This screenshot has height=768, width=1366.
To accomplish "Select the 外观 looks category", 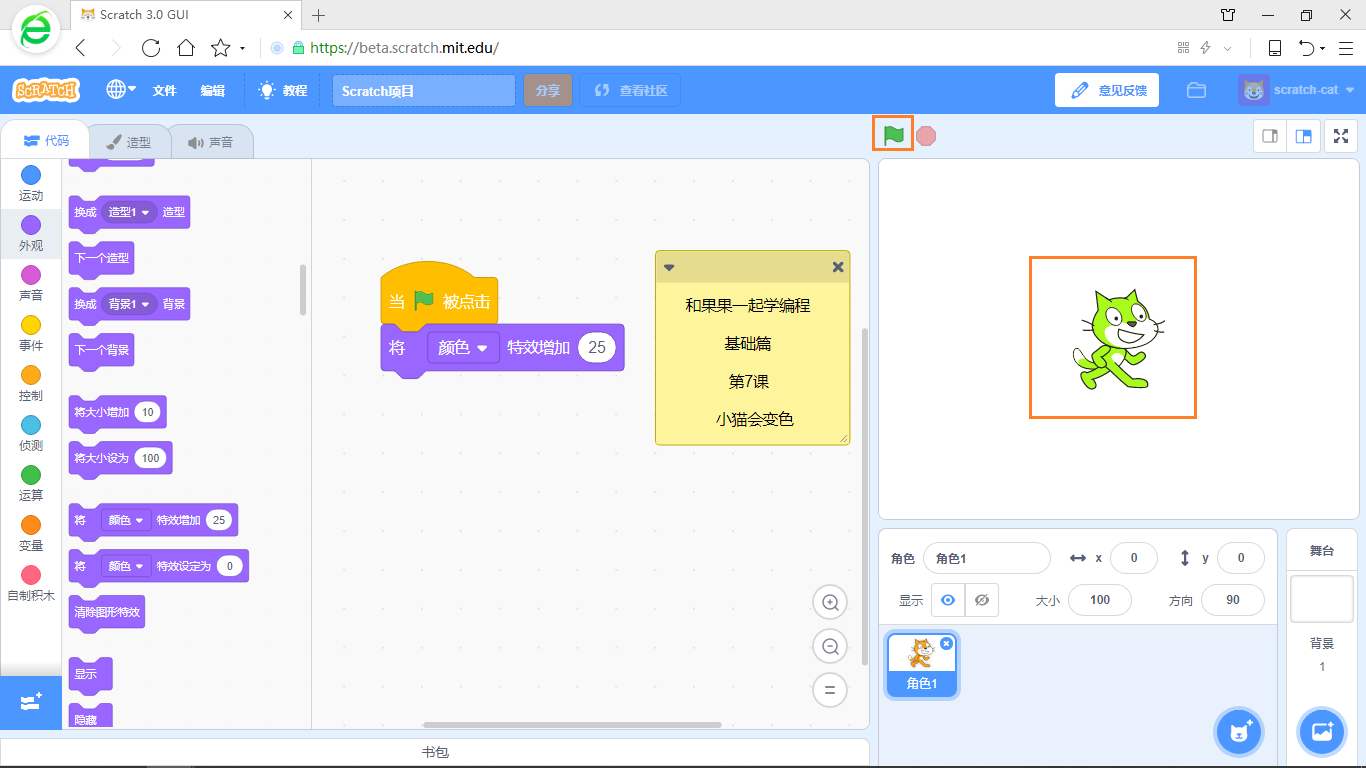I will 31,234.
